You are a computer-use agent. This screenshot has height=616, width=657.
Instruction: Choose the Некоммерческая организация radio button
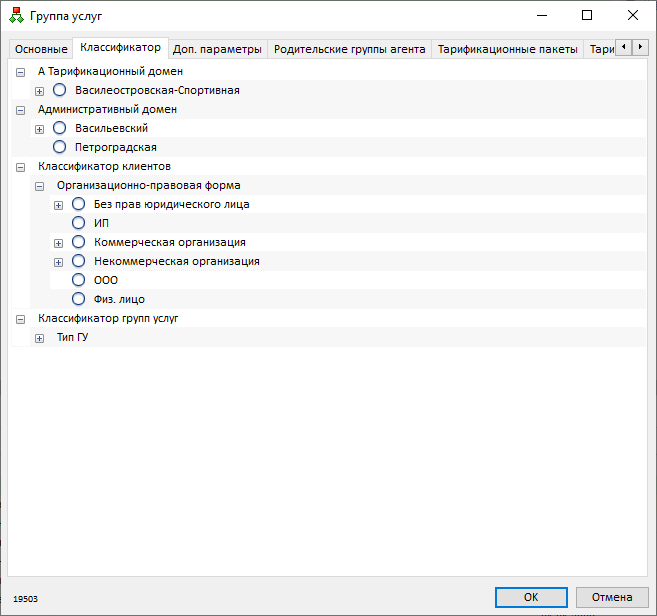(78, 261)
